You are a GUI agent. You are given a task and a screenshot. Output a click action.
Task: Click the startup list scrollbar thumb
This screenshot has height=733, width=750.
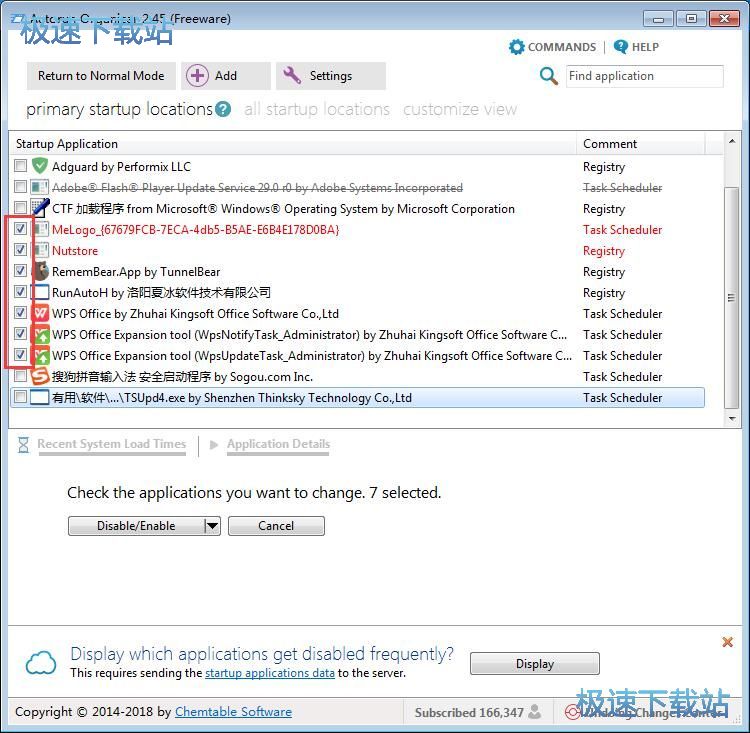point(731,297)
